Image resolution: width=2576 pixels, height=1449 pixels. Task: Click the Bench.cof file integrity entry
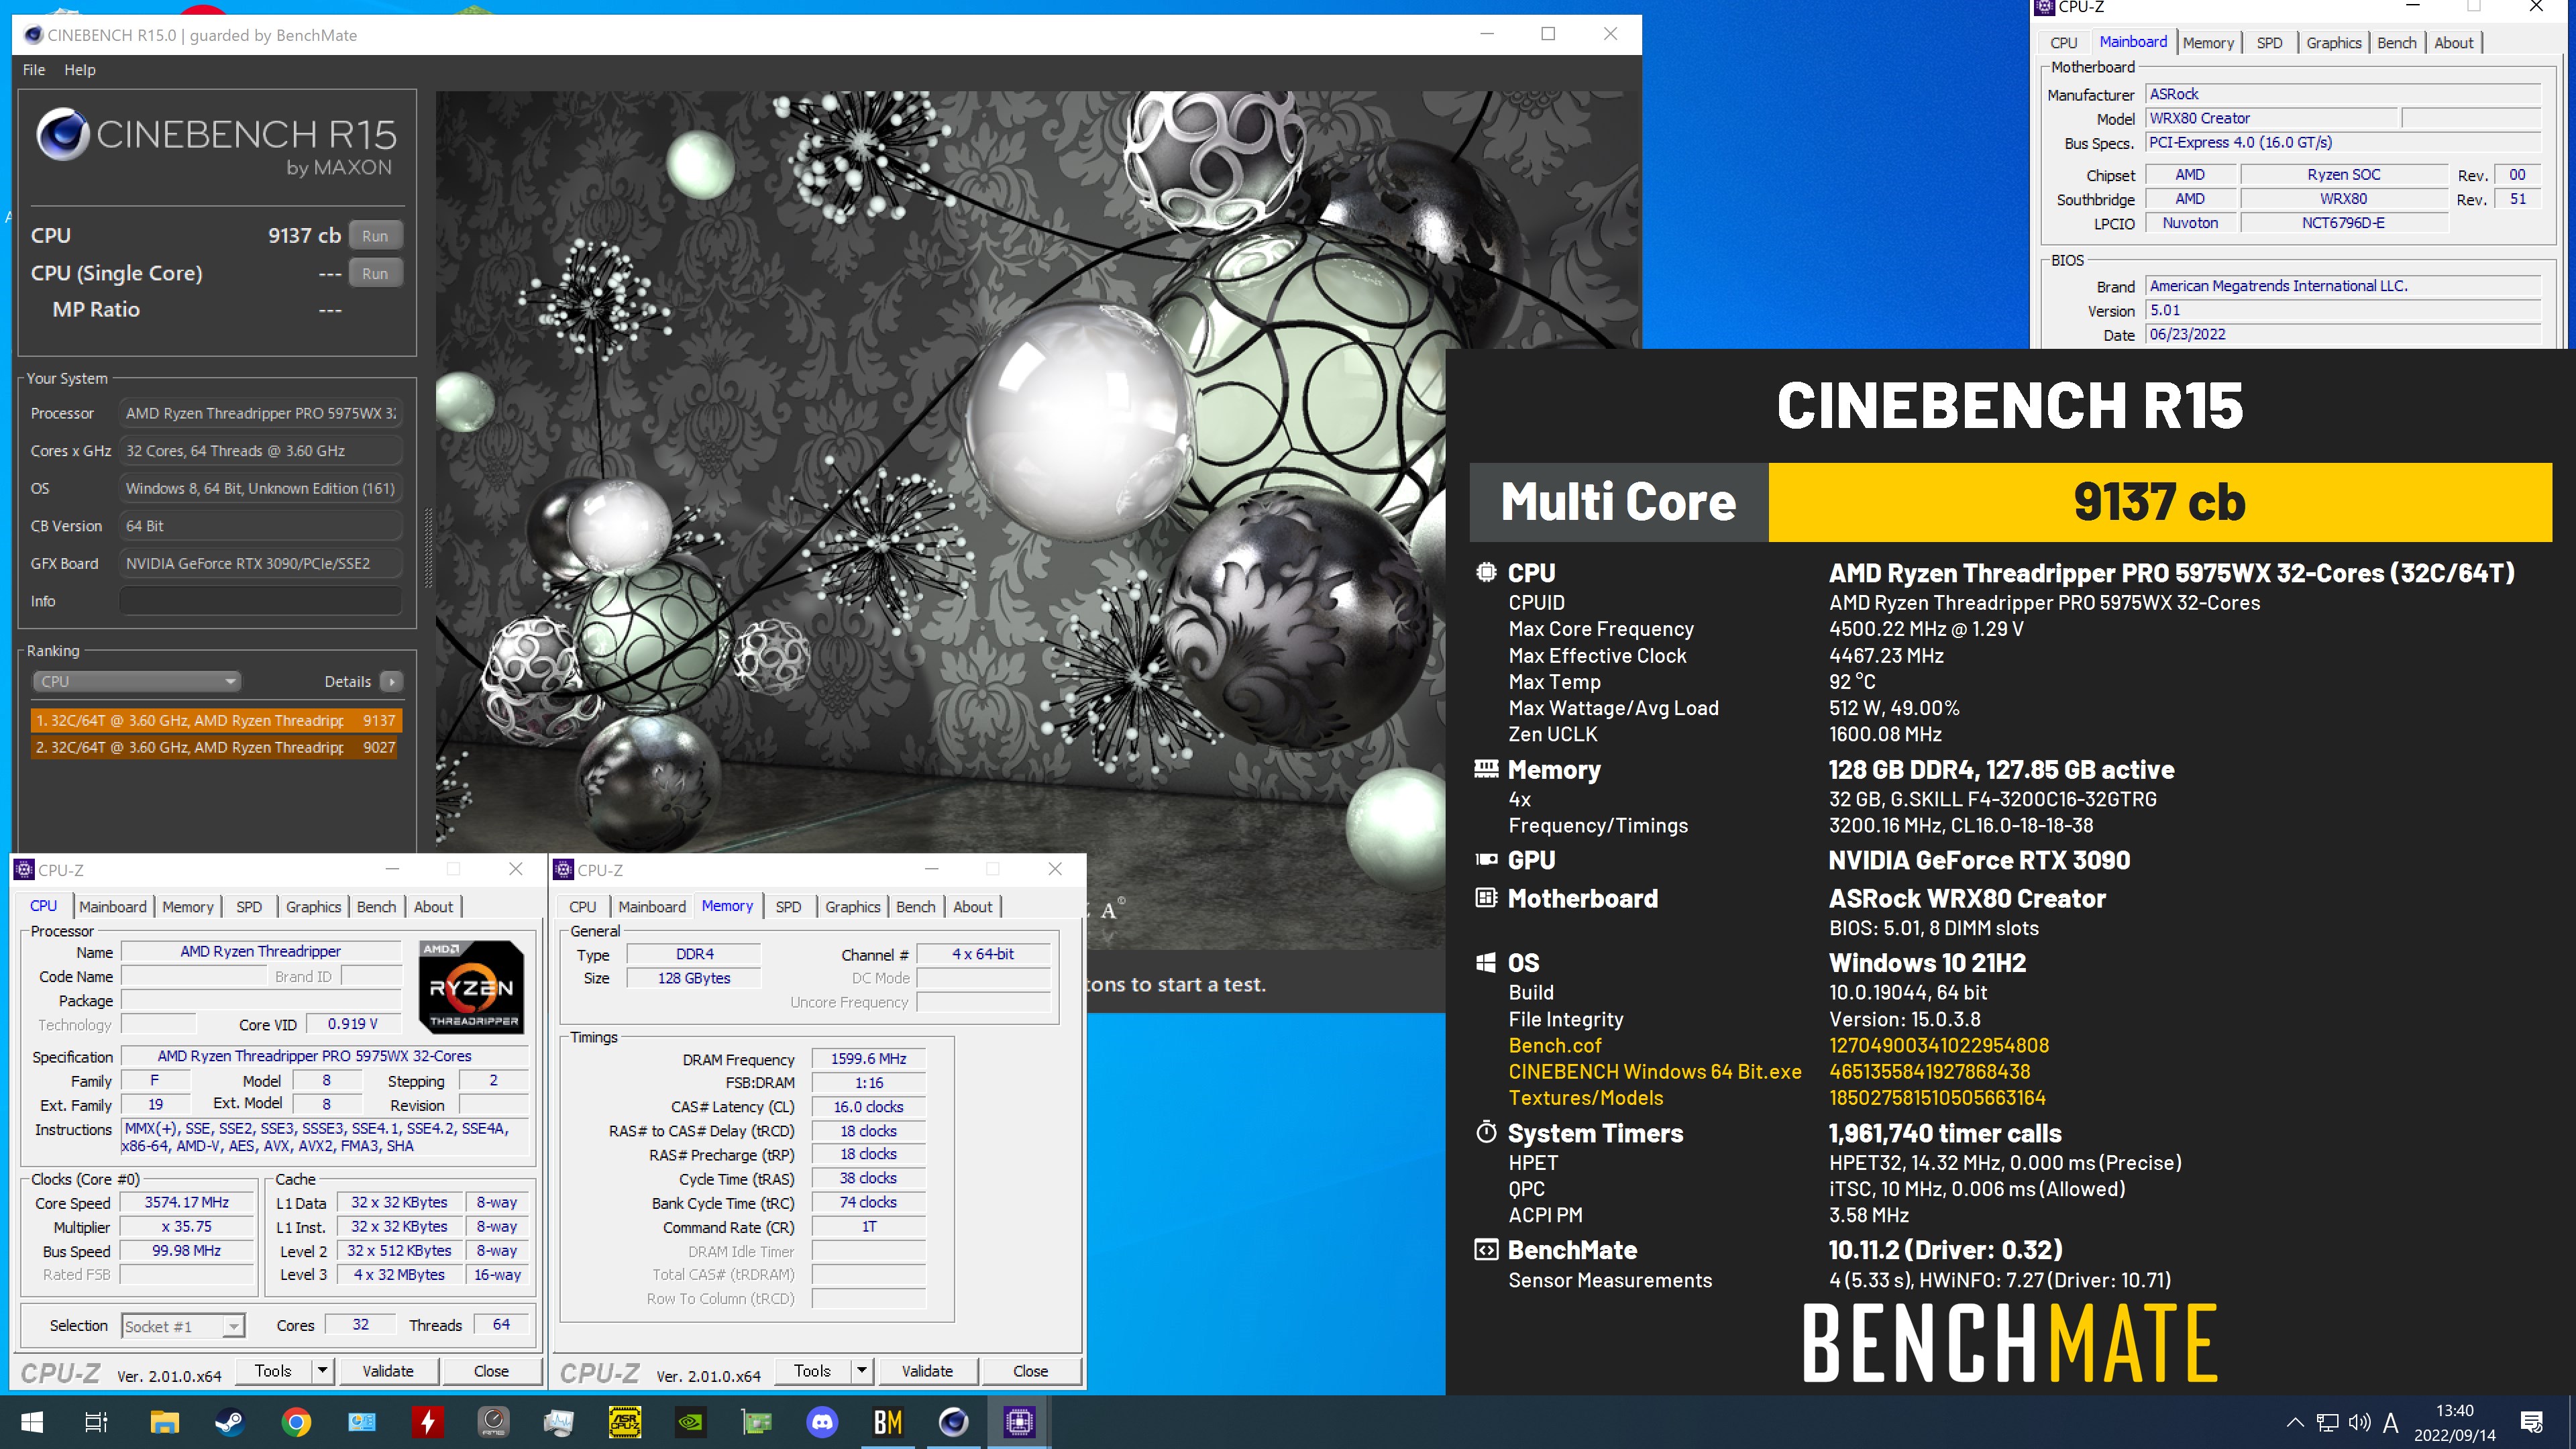tap(1554, 1045)
